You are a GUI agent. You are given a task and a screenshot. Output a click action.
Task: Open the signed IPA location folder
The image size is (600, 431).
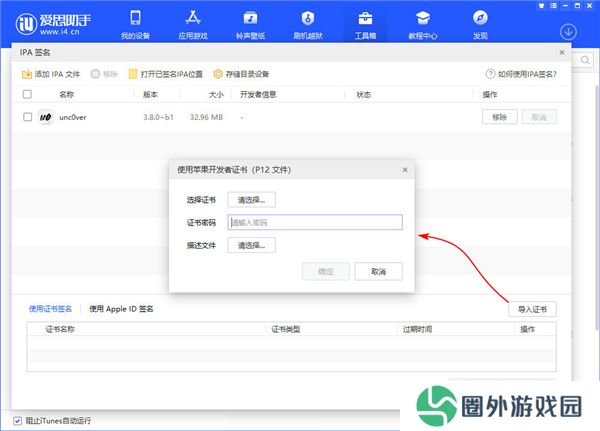[166, 74]
